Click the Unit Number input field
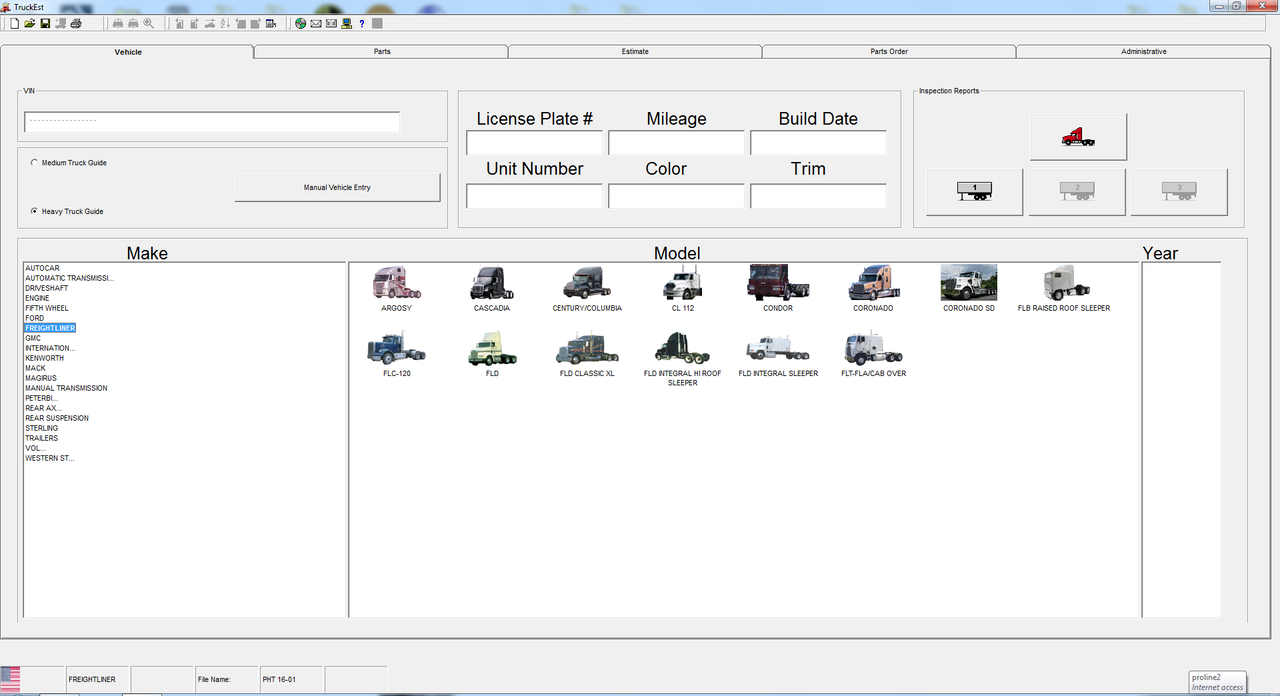Screen dimensions: 1280x696 (x=535, y=196)
